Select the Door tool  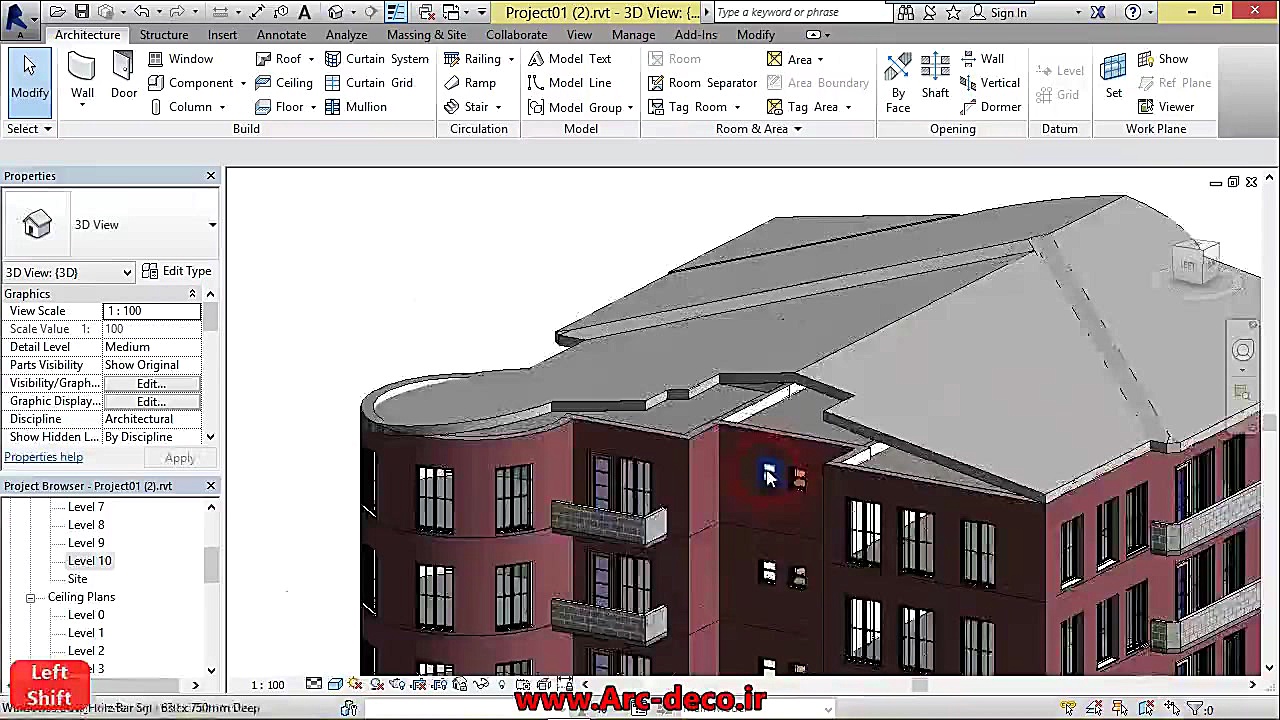124,77
